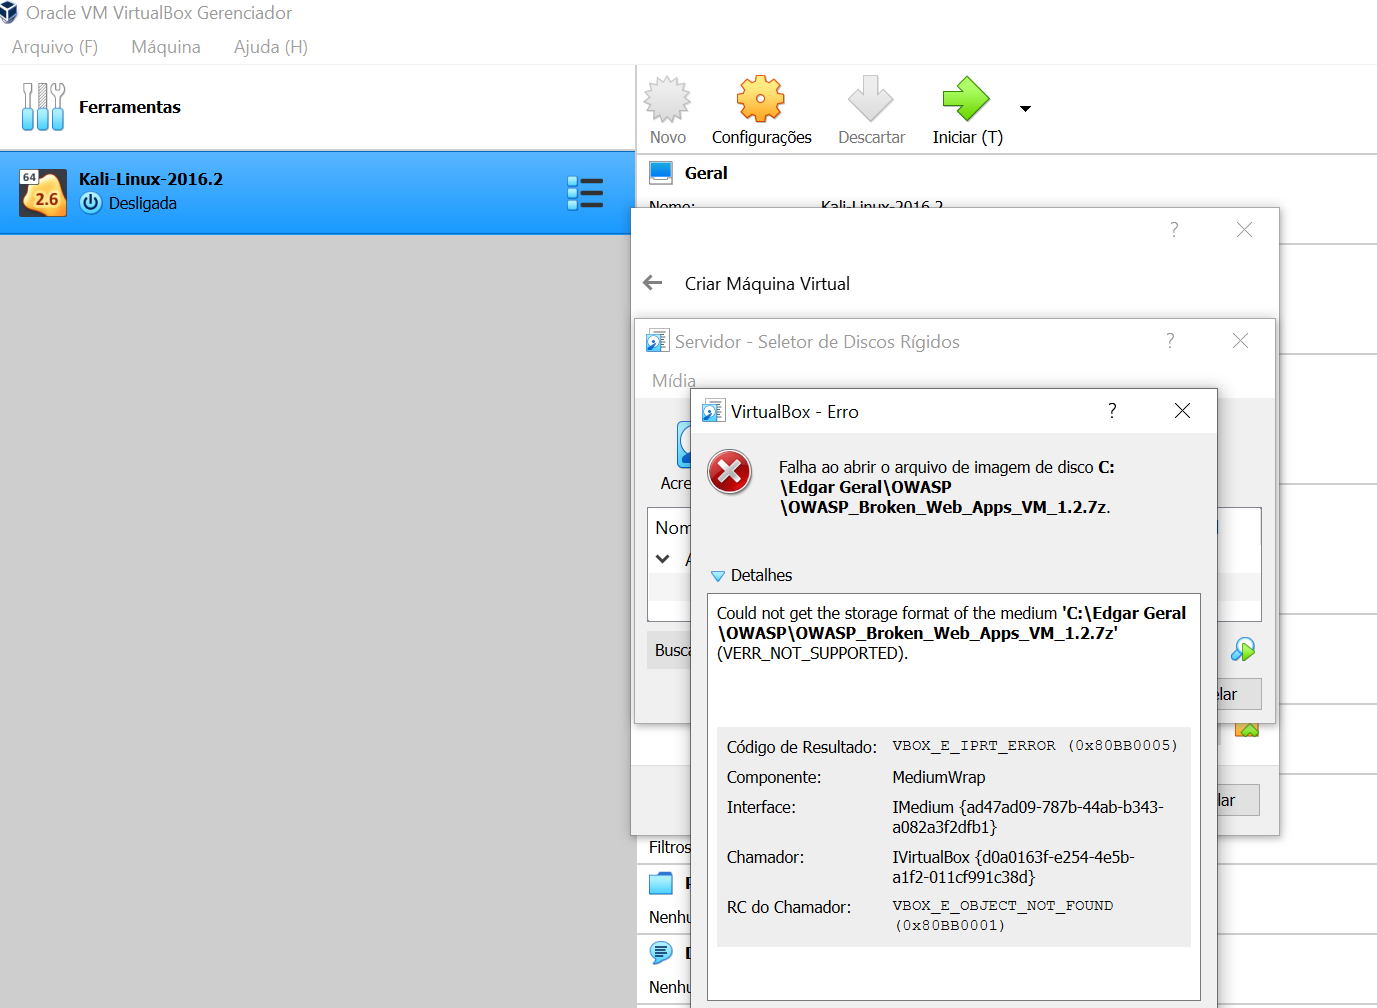Open the Ferramentas tools icon

pos(43,107)
